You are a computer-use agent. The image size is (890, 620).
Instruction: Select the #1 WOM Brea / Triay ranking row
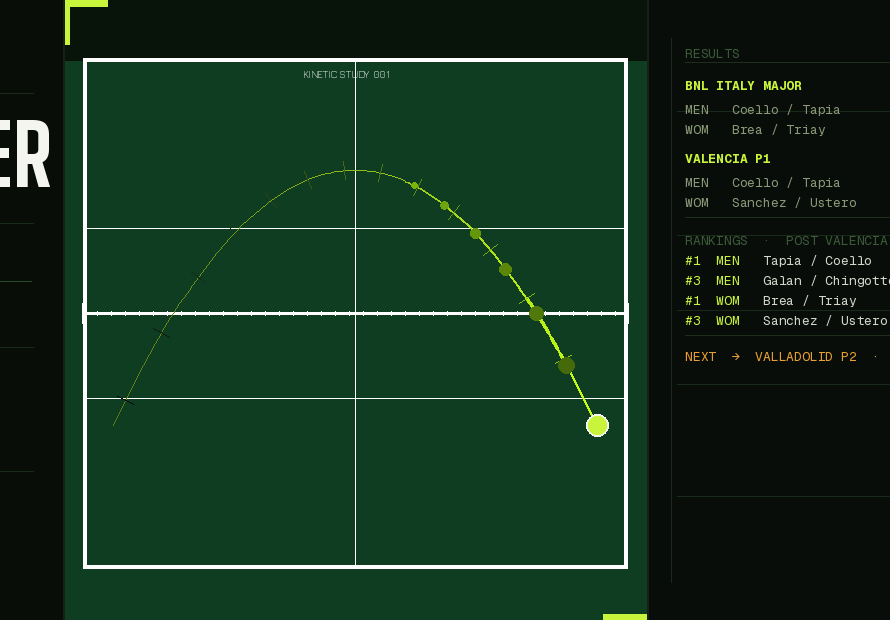(x=770, y=300)
